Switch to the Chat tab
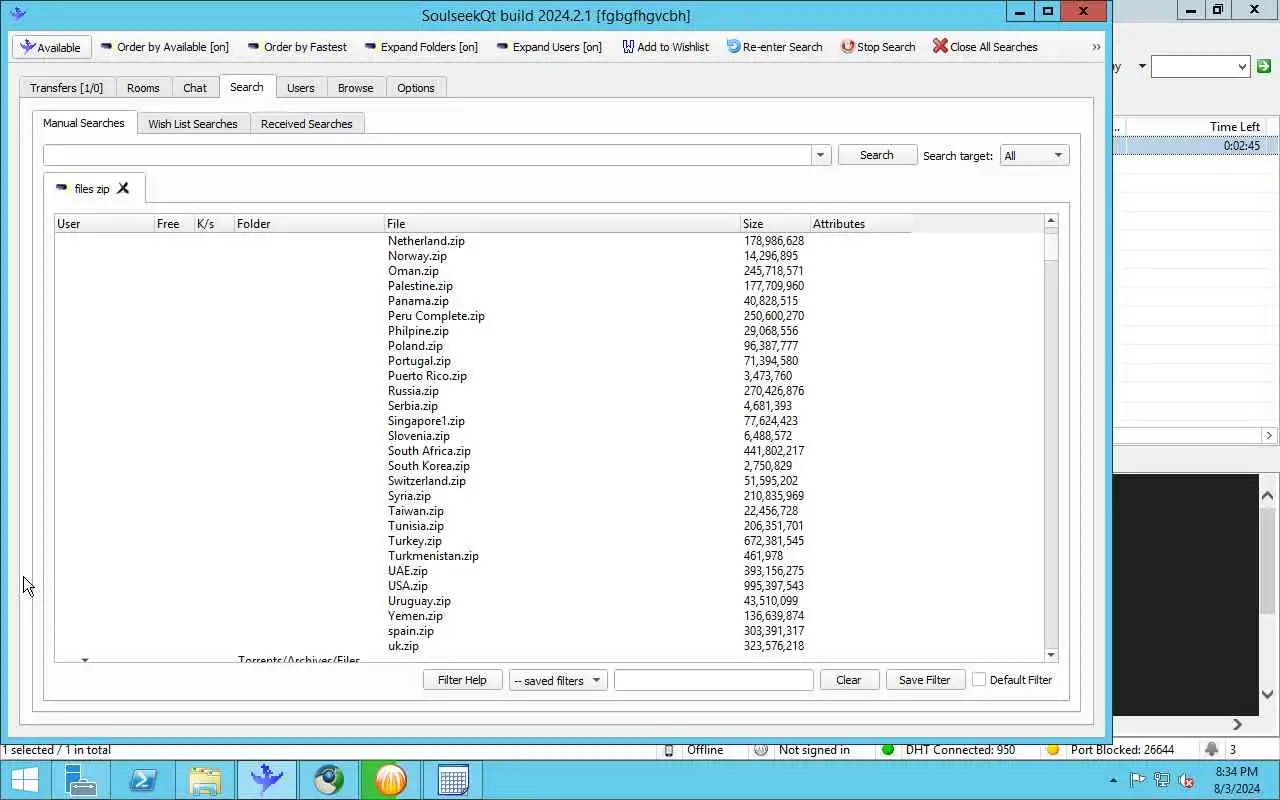 point(195,88)
